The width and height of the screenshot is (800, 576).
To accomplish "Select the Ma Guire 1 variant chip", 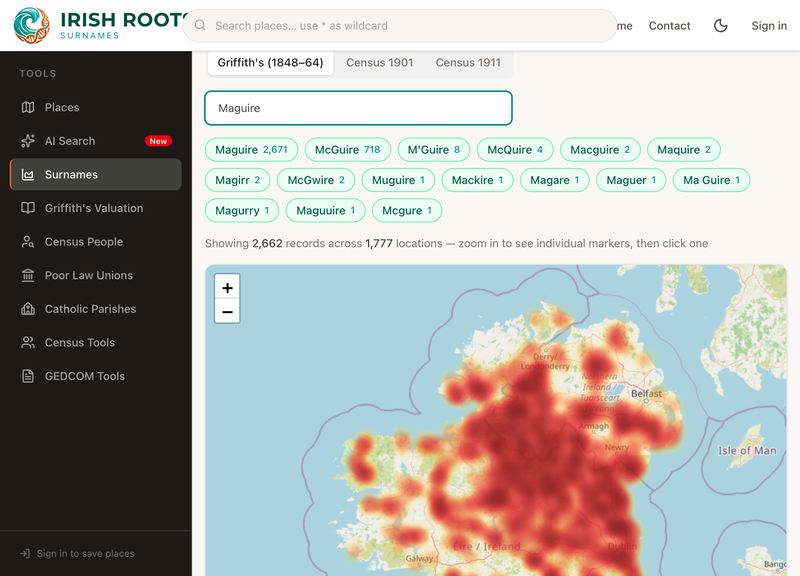I will pos(711,180).
